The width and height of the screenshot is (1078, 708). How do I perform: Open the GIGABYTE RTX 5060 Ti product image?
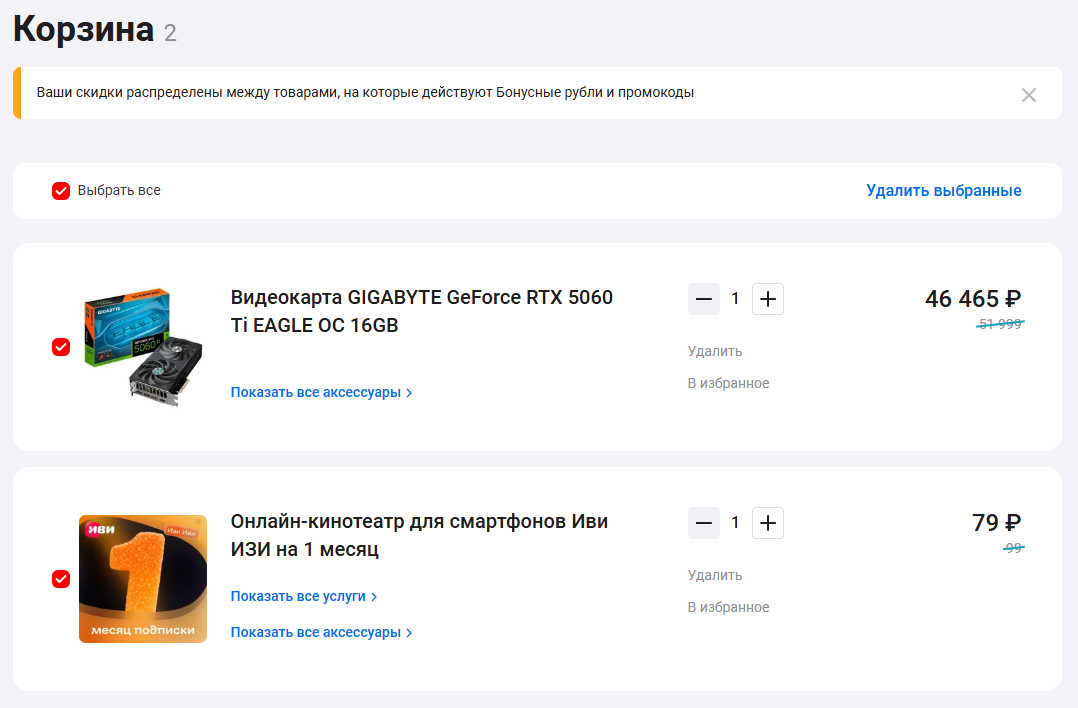[143, 347]
